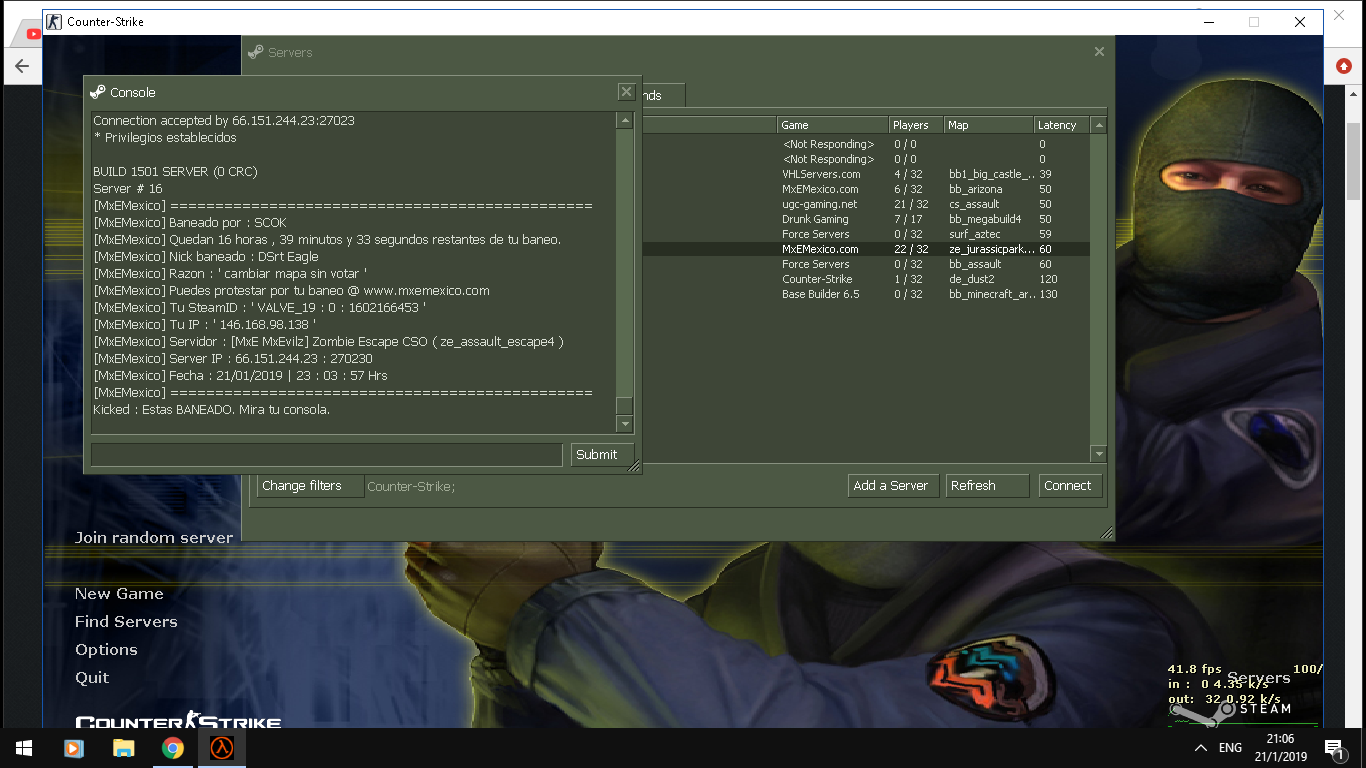Click the Steam icon in Console title

(98, 92)
